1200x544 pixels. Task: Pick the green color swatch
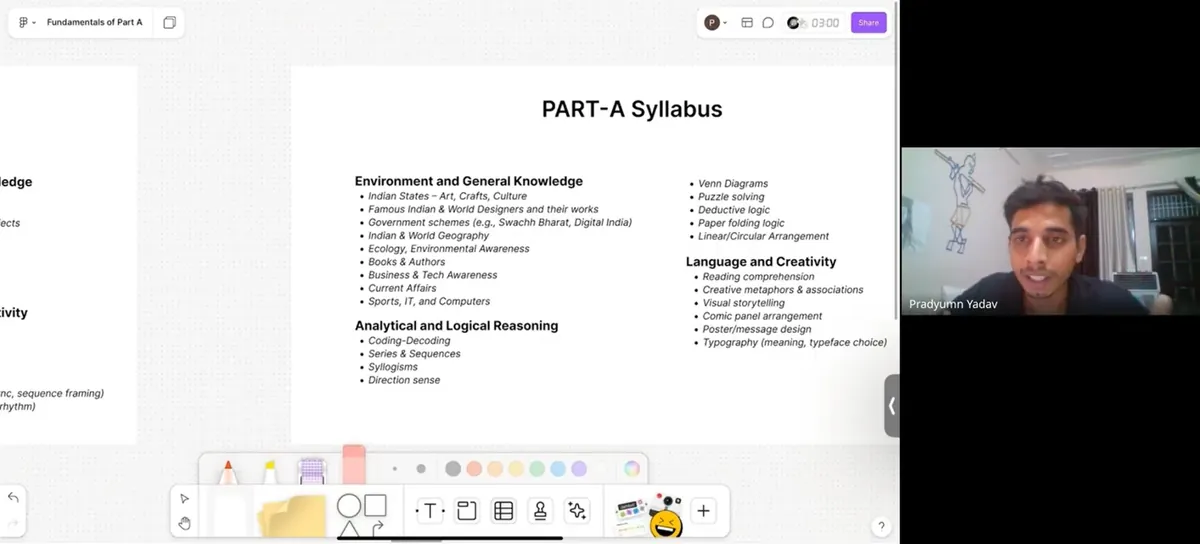point(537,468)
